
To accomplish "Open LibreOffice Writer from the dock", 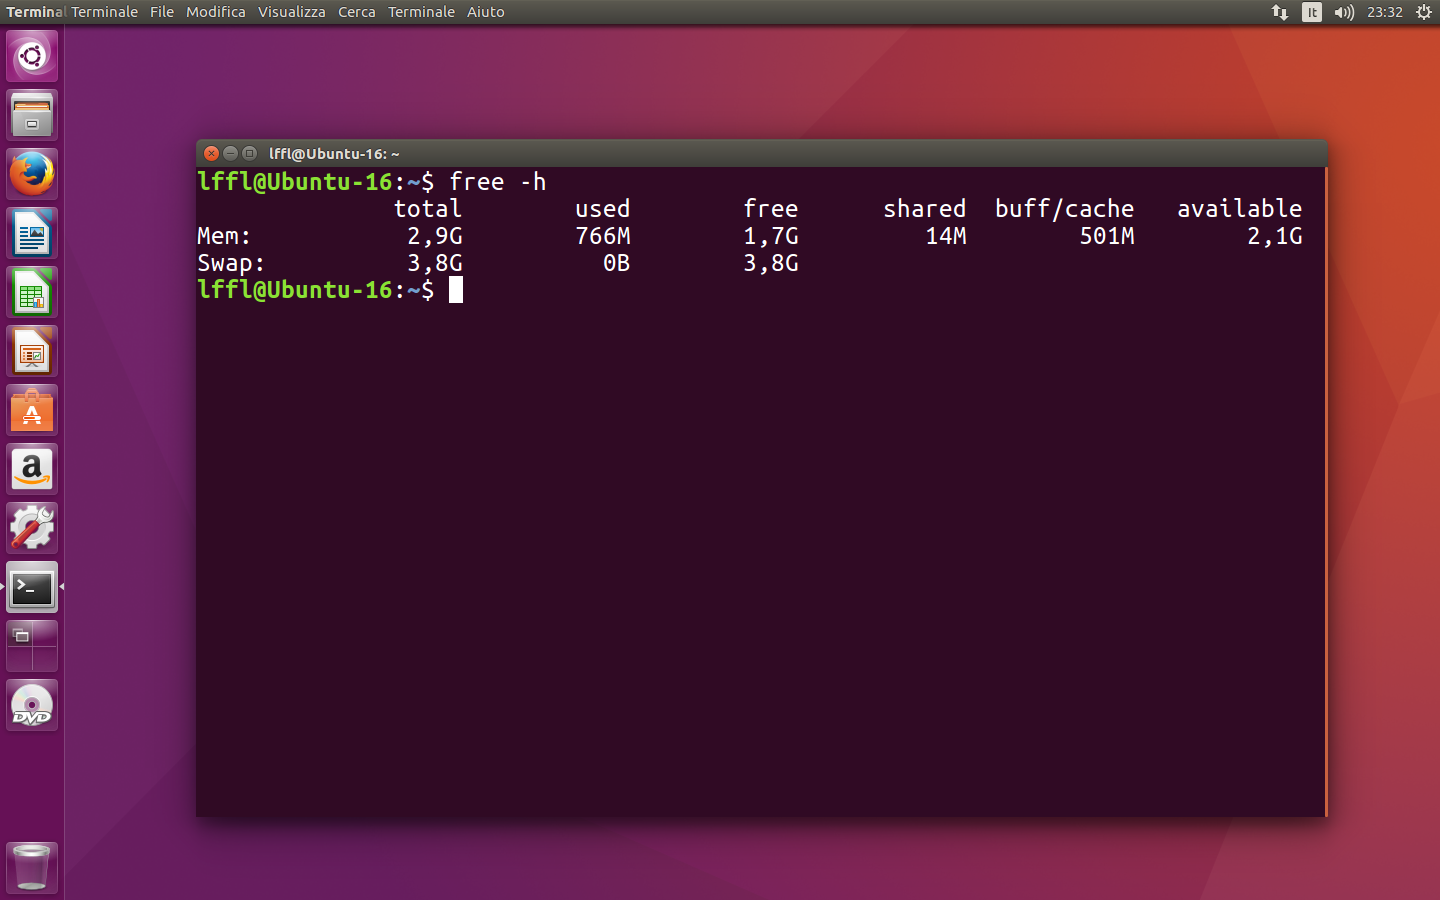I will click(x=31, y=232).
